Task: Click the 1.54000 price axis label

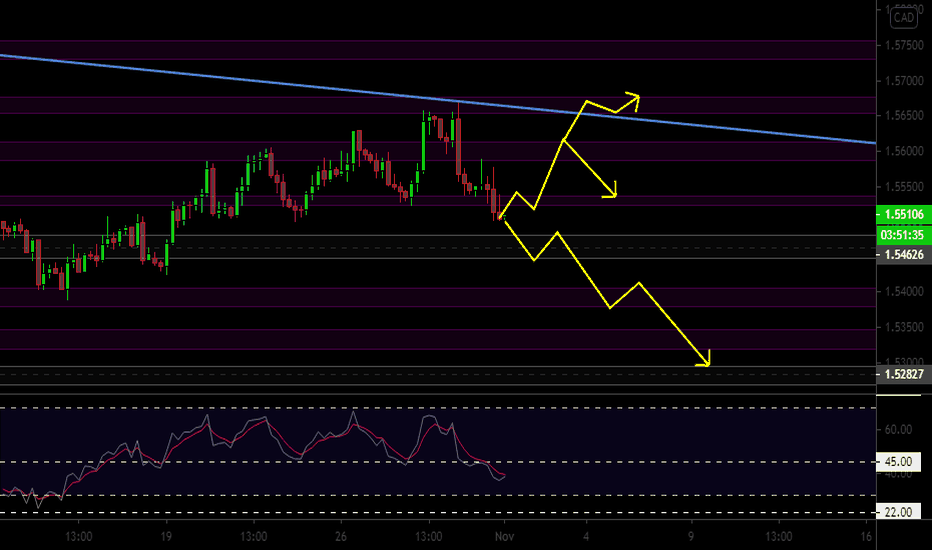Action: tap(904, 292)
